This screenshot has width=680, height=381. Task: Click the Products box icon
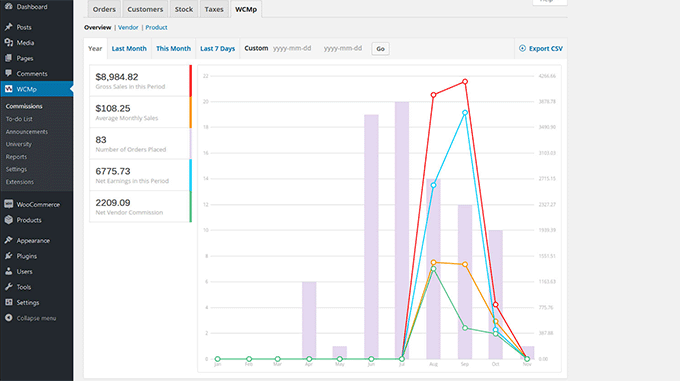(x=9, y=220)
